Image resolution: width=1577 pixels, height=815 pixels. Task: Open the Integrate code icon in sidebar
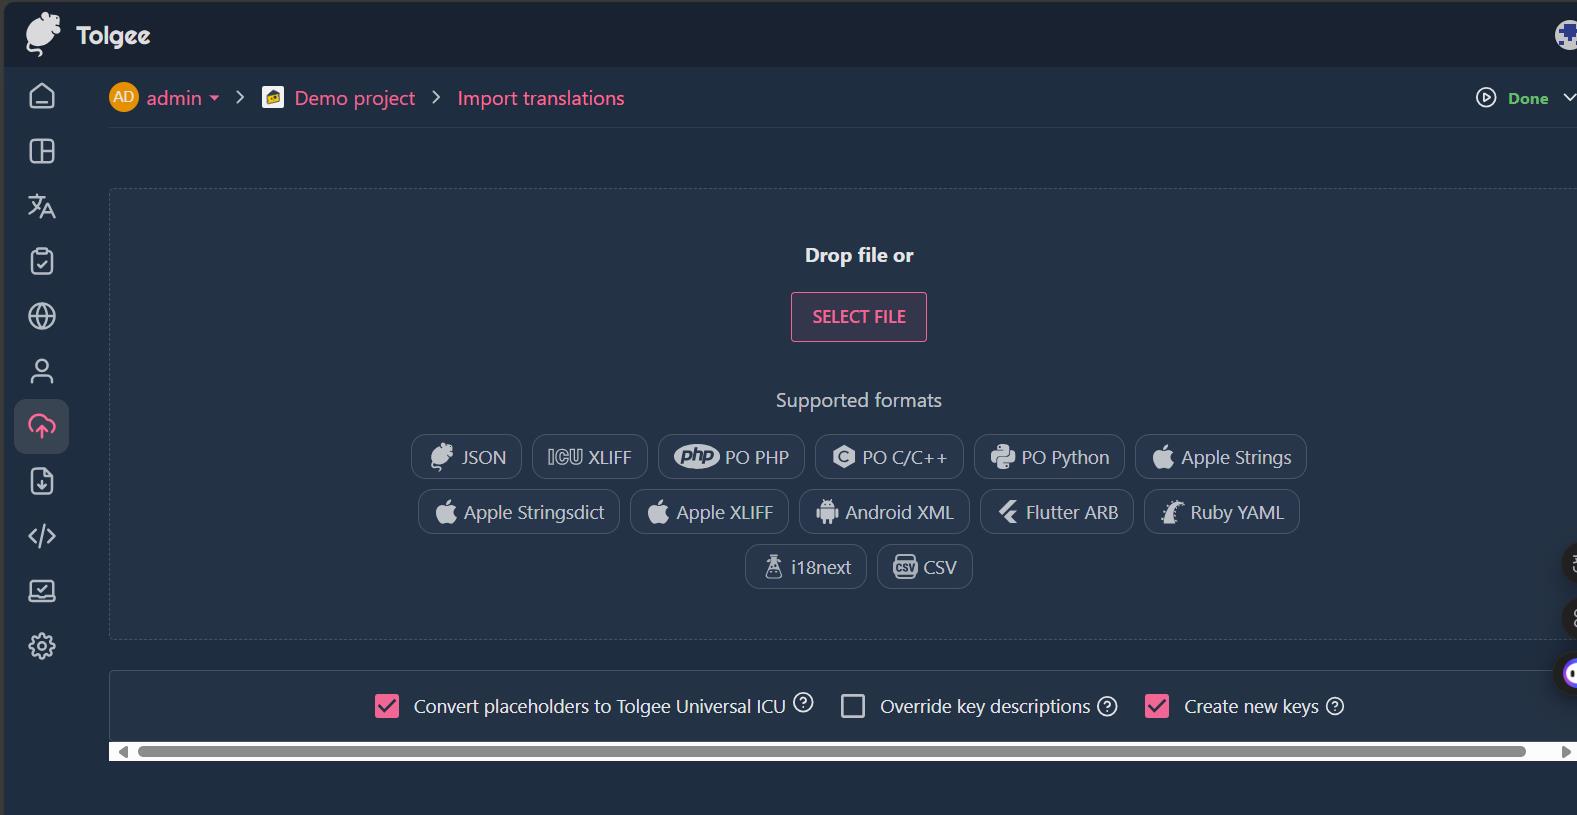[x=41, y=536]
